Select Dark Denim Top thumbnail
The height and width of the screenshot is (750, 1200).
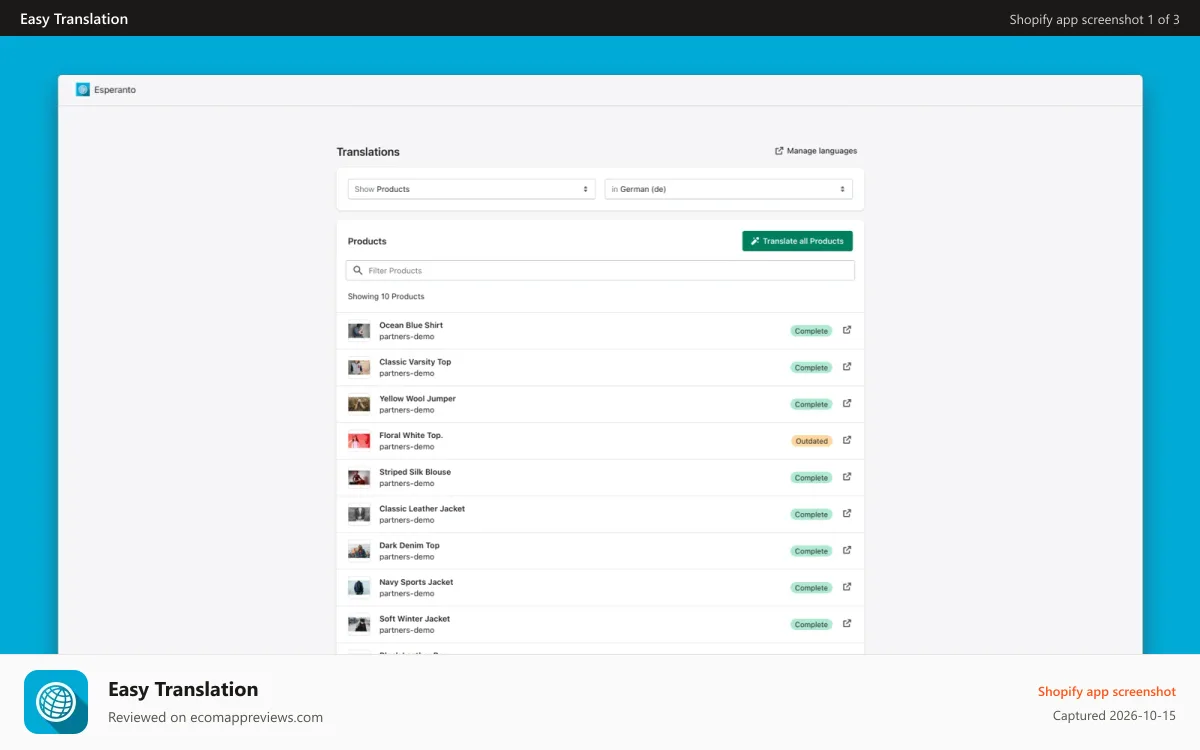point(359,551)
